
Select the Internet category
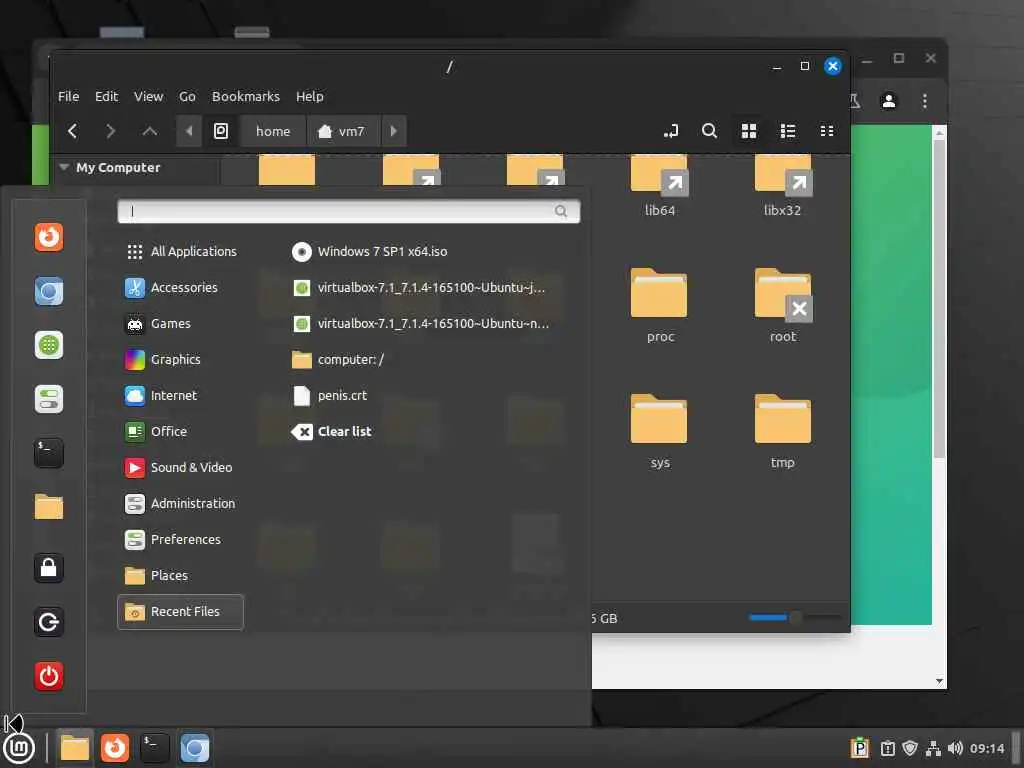181,395
